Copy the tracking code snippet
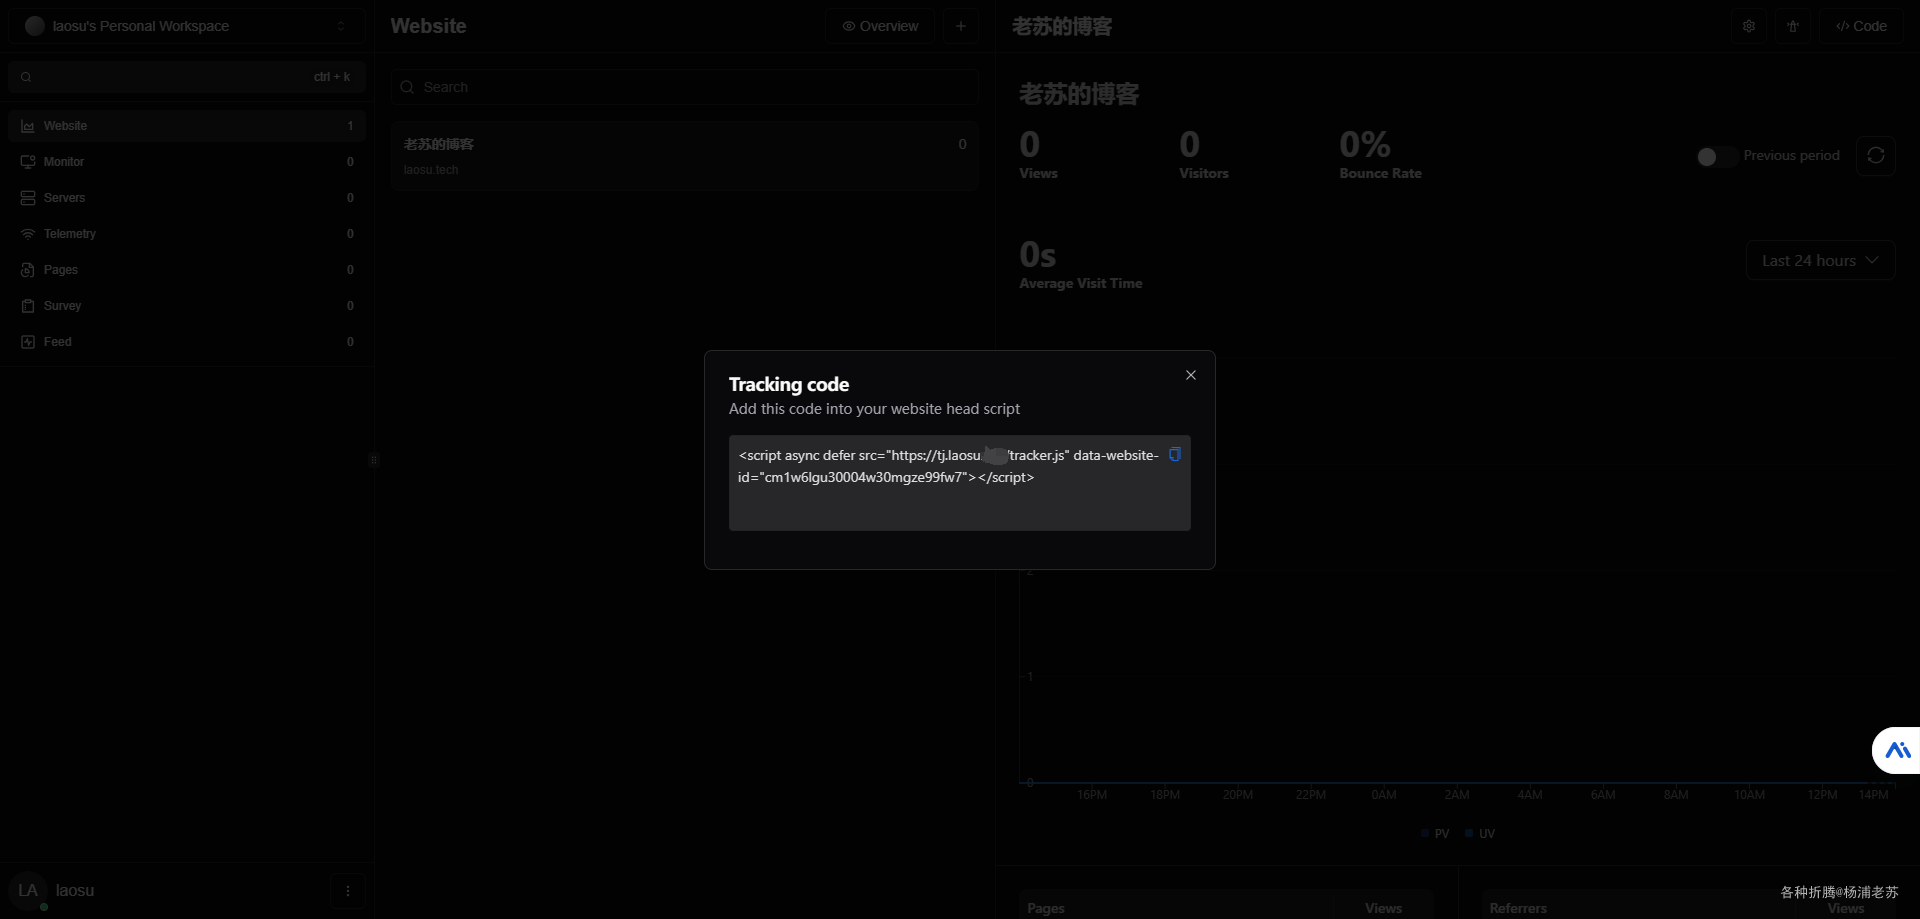The image size is (1920, 919). tap(1175, 455)
